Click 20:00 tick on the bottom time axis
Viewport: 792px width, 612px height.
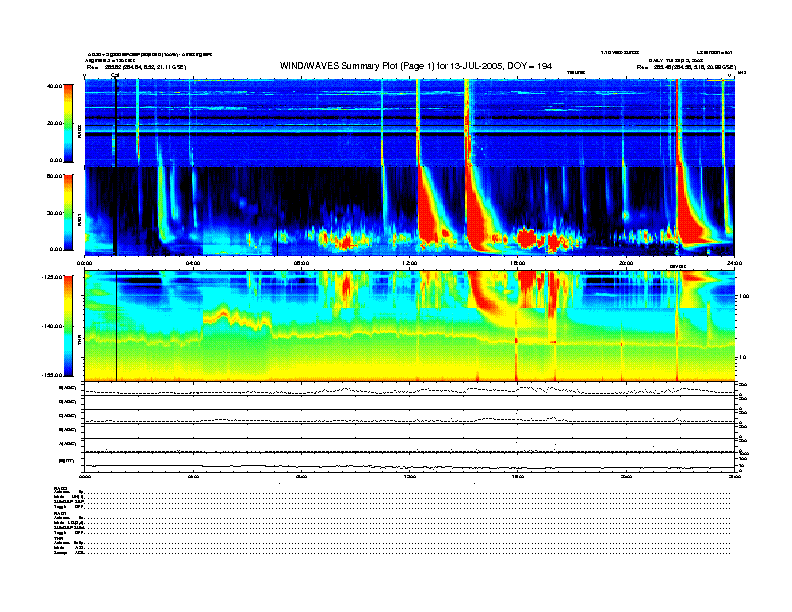(626, 476)
